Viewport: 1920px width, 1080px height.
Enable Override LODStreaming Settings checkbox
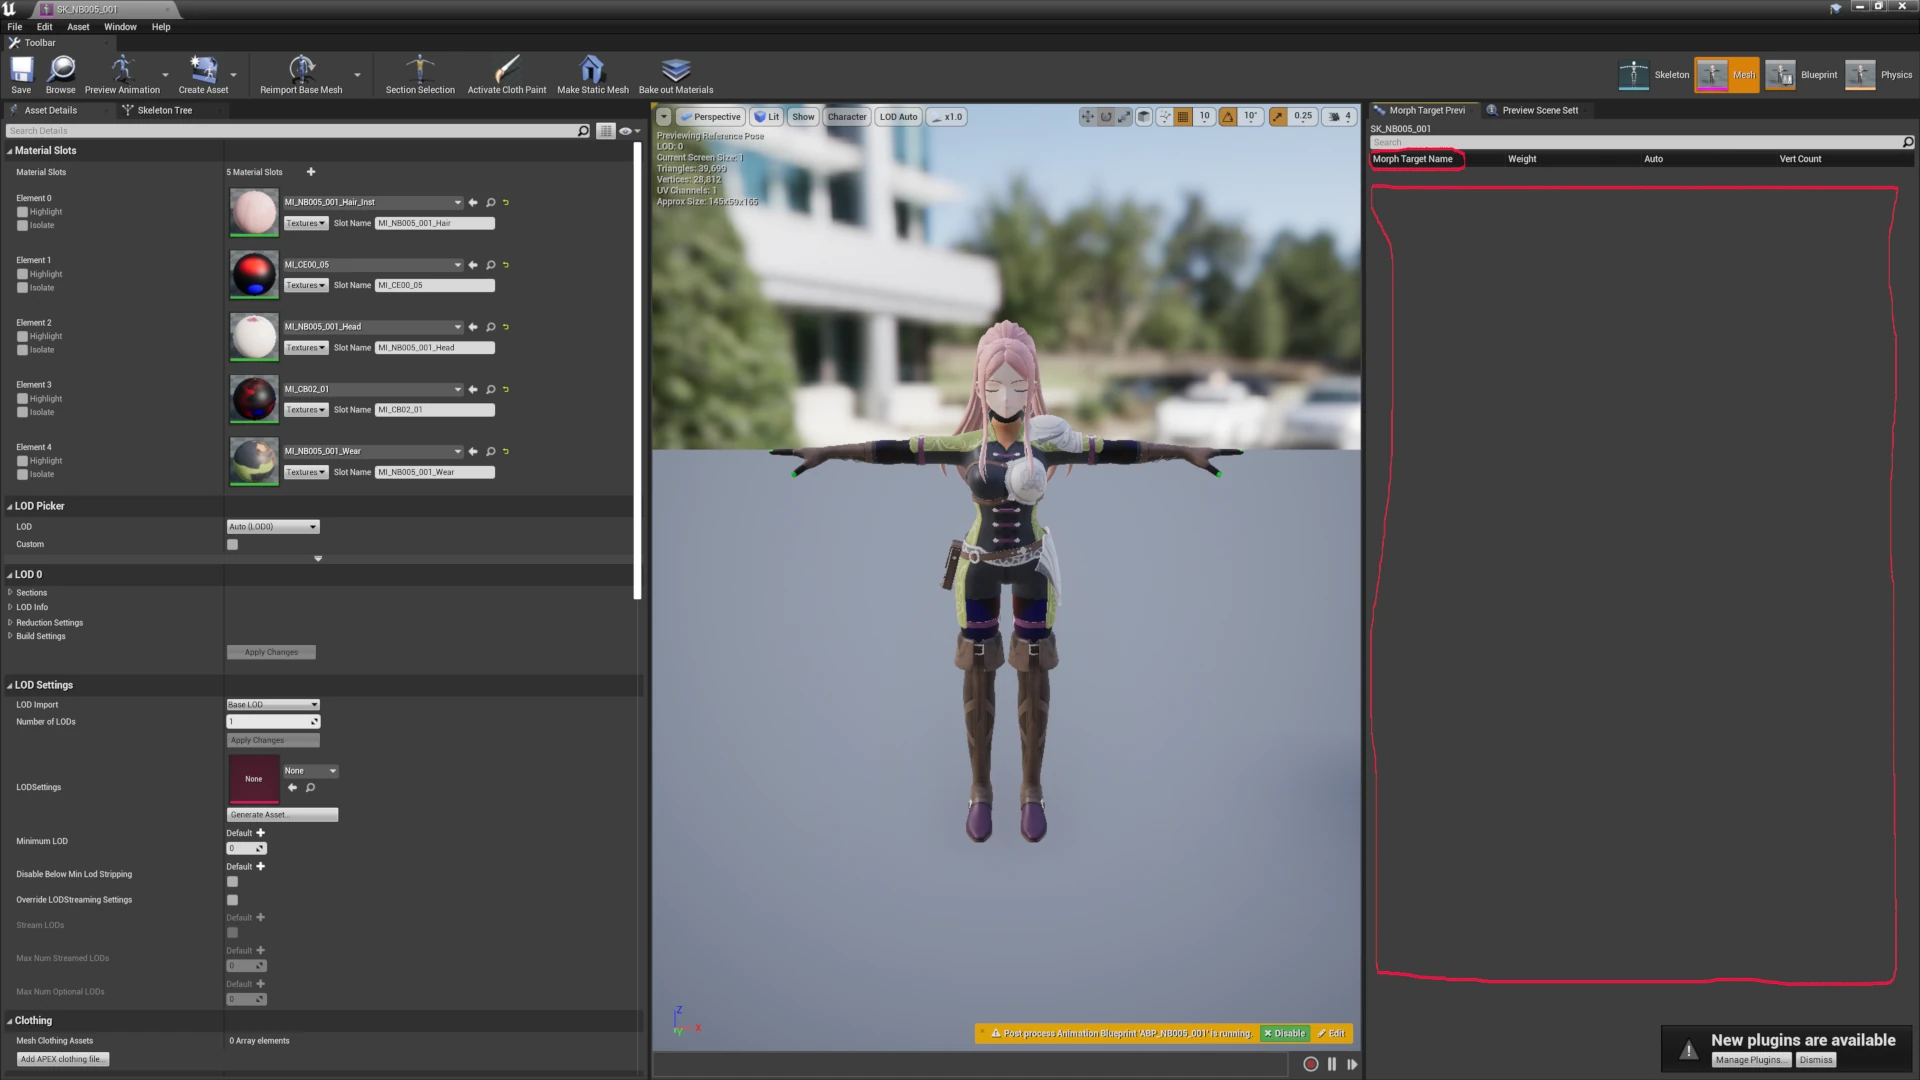point(233,900)
